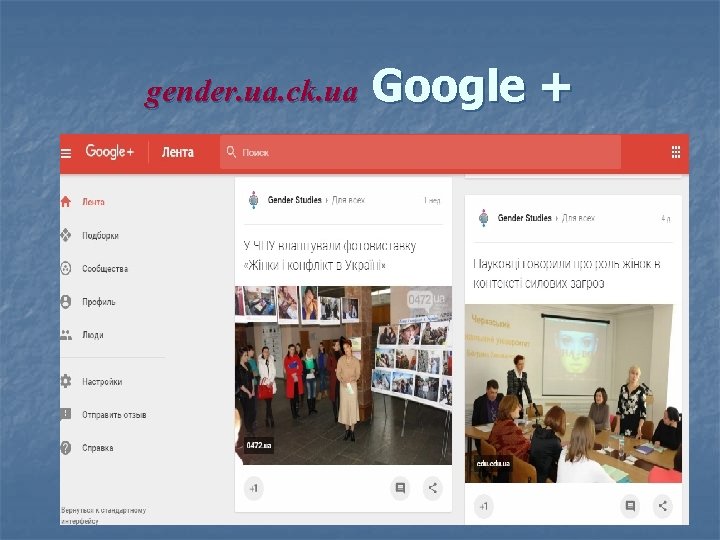Comment on the women's role post
Viewport: 720px width, 540px height.
tap(630, 506)
